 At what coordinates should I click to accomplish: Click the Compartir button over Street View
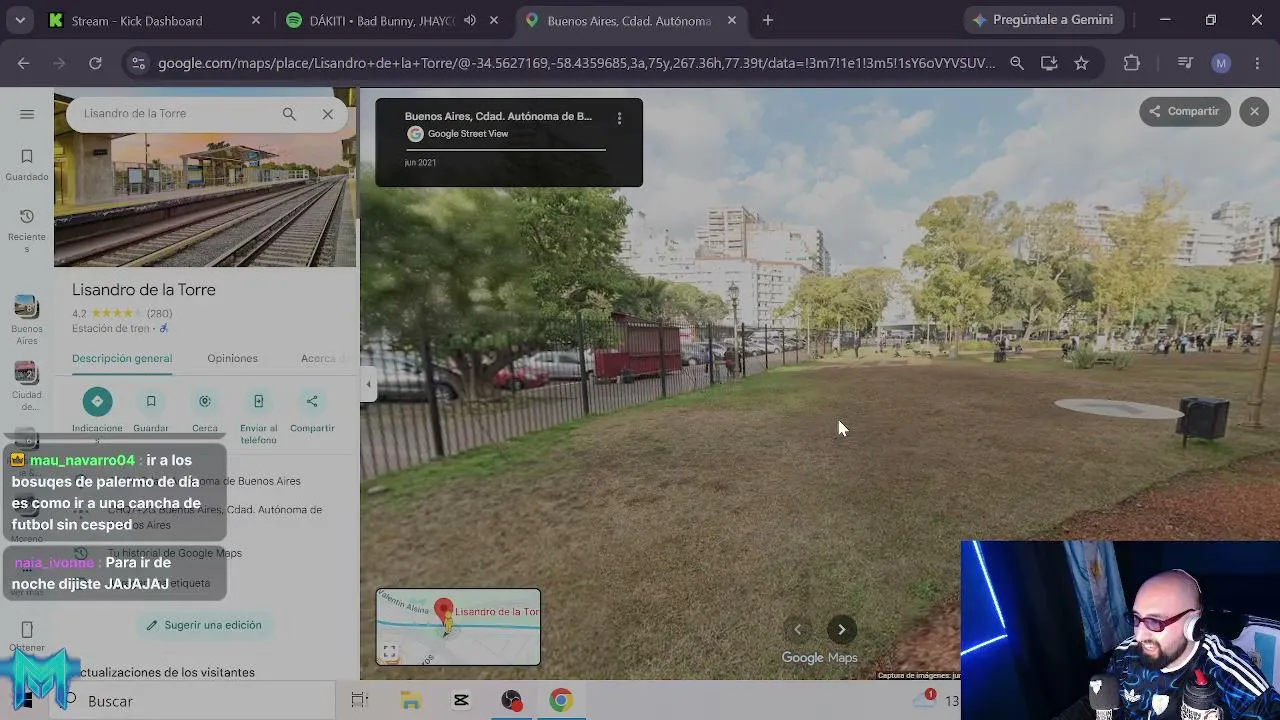click(1184, 111)
